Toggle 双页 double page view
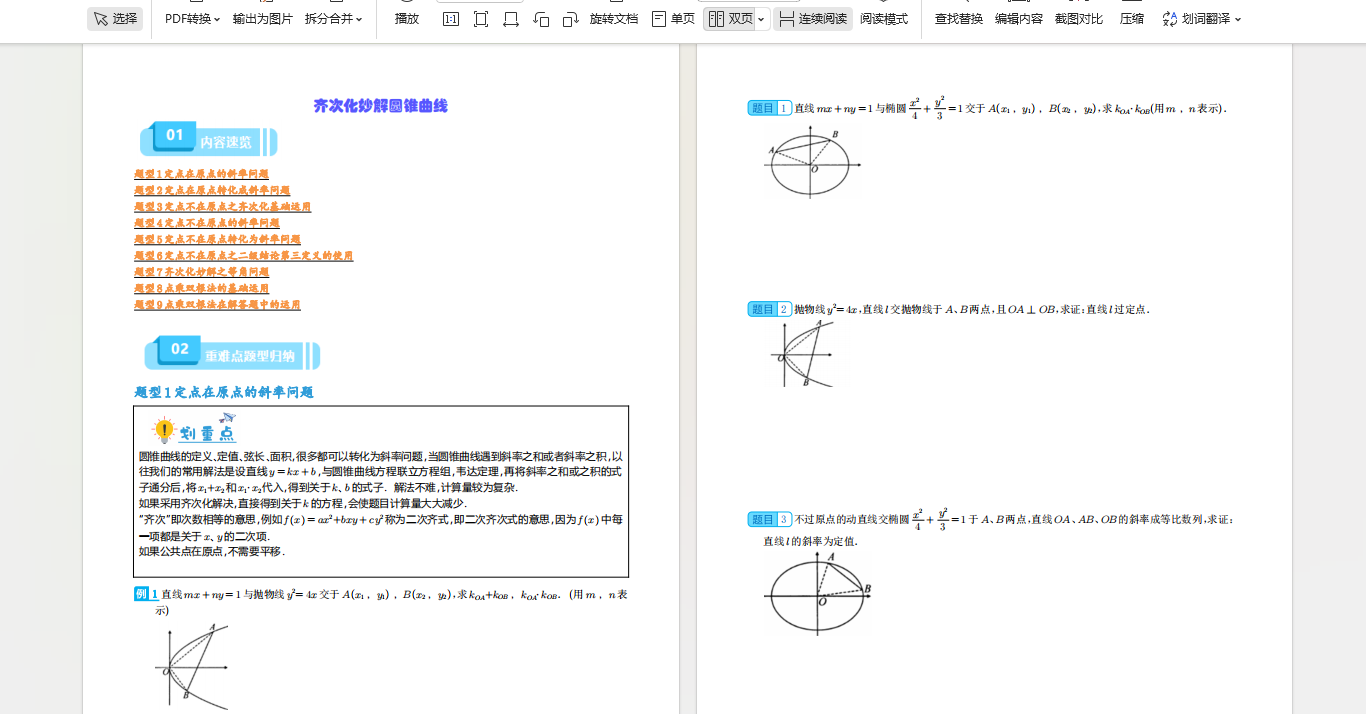 pos(729,19)
